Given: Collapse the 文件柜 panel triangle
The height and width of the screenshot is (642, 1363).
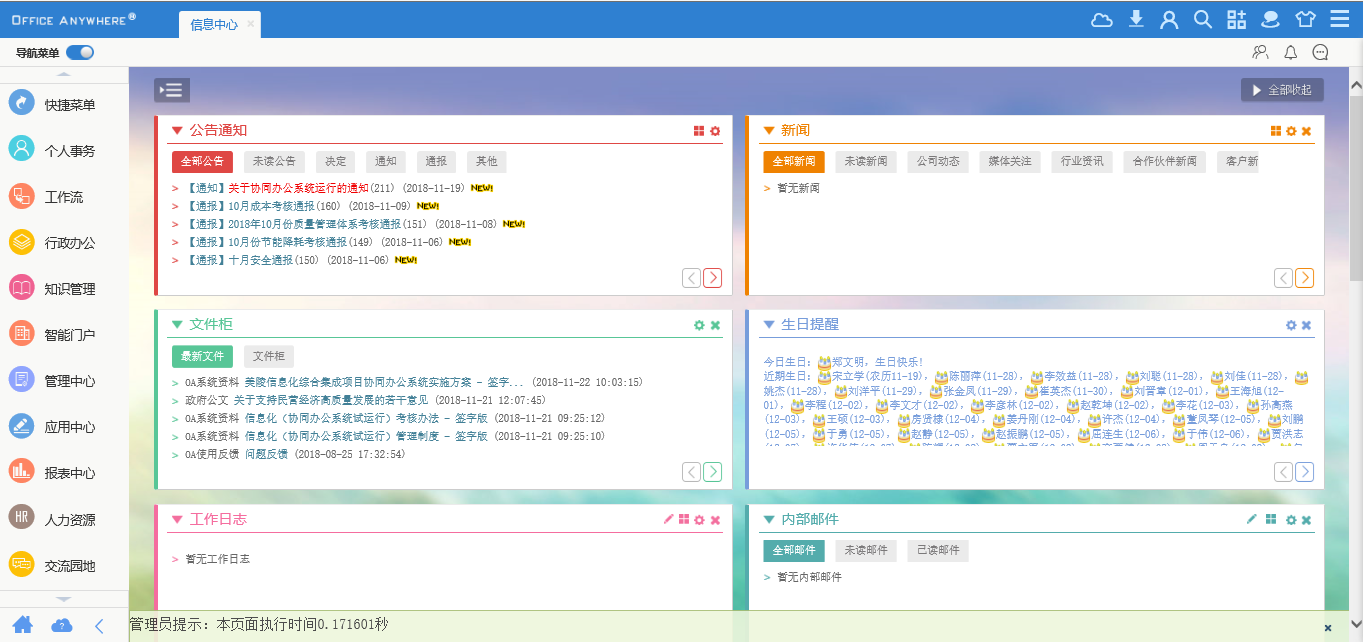Looking at the screenshot, I should point(177,324).
